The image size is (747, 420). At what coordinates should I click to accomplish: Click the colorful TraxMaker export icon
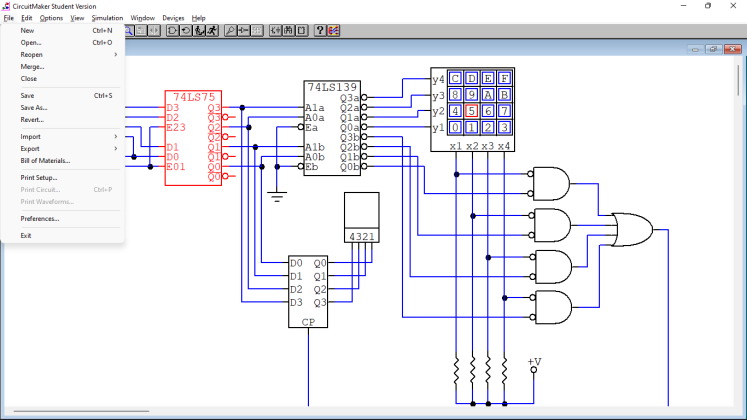pyautogui.click(x=333, y=31)
